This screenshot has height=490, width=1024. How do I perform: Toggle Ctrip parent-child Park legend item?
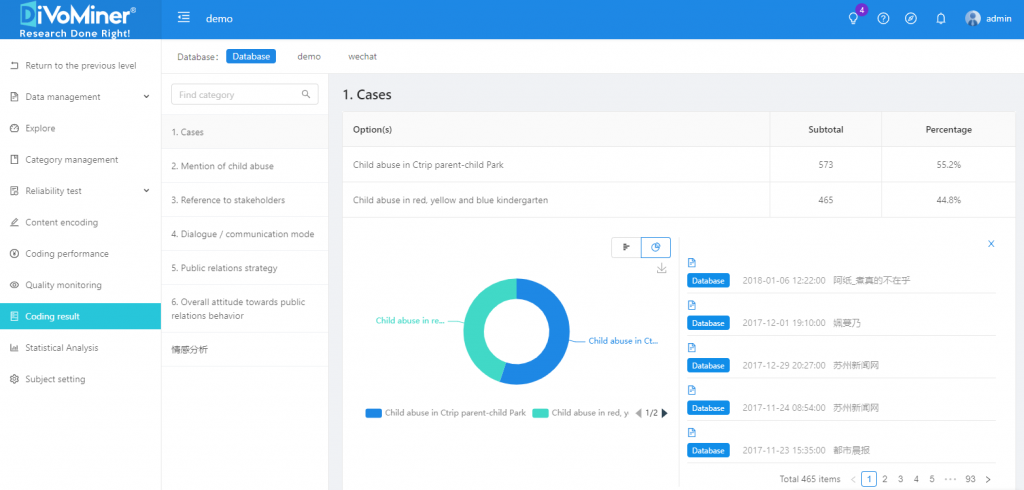446,413
